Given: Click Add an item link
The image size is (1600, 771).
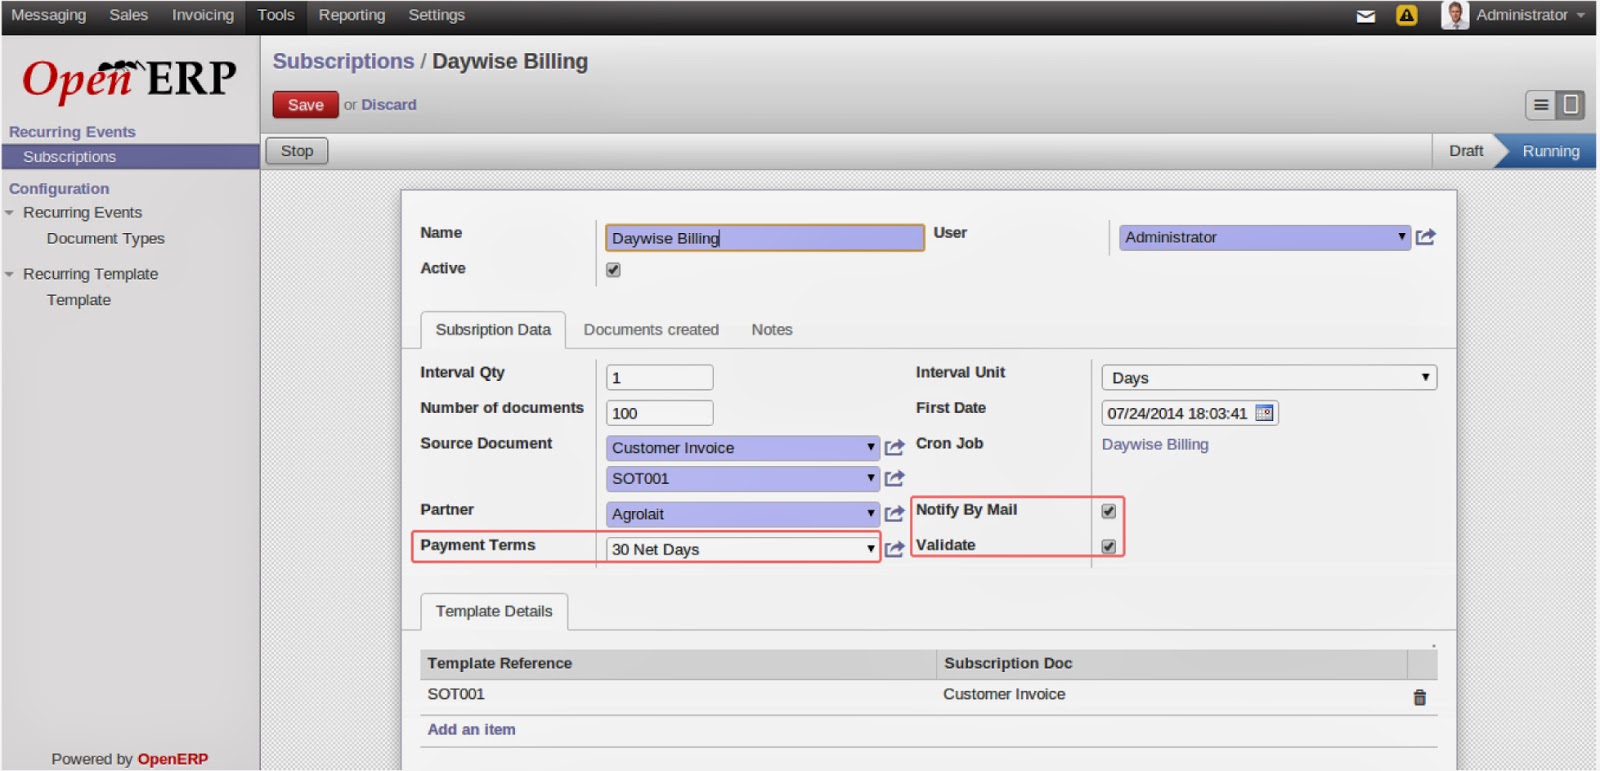Looking at the screenshot, I should pyautogui.click(x=472, y=730).
